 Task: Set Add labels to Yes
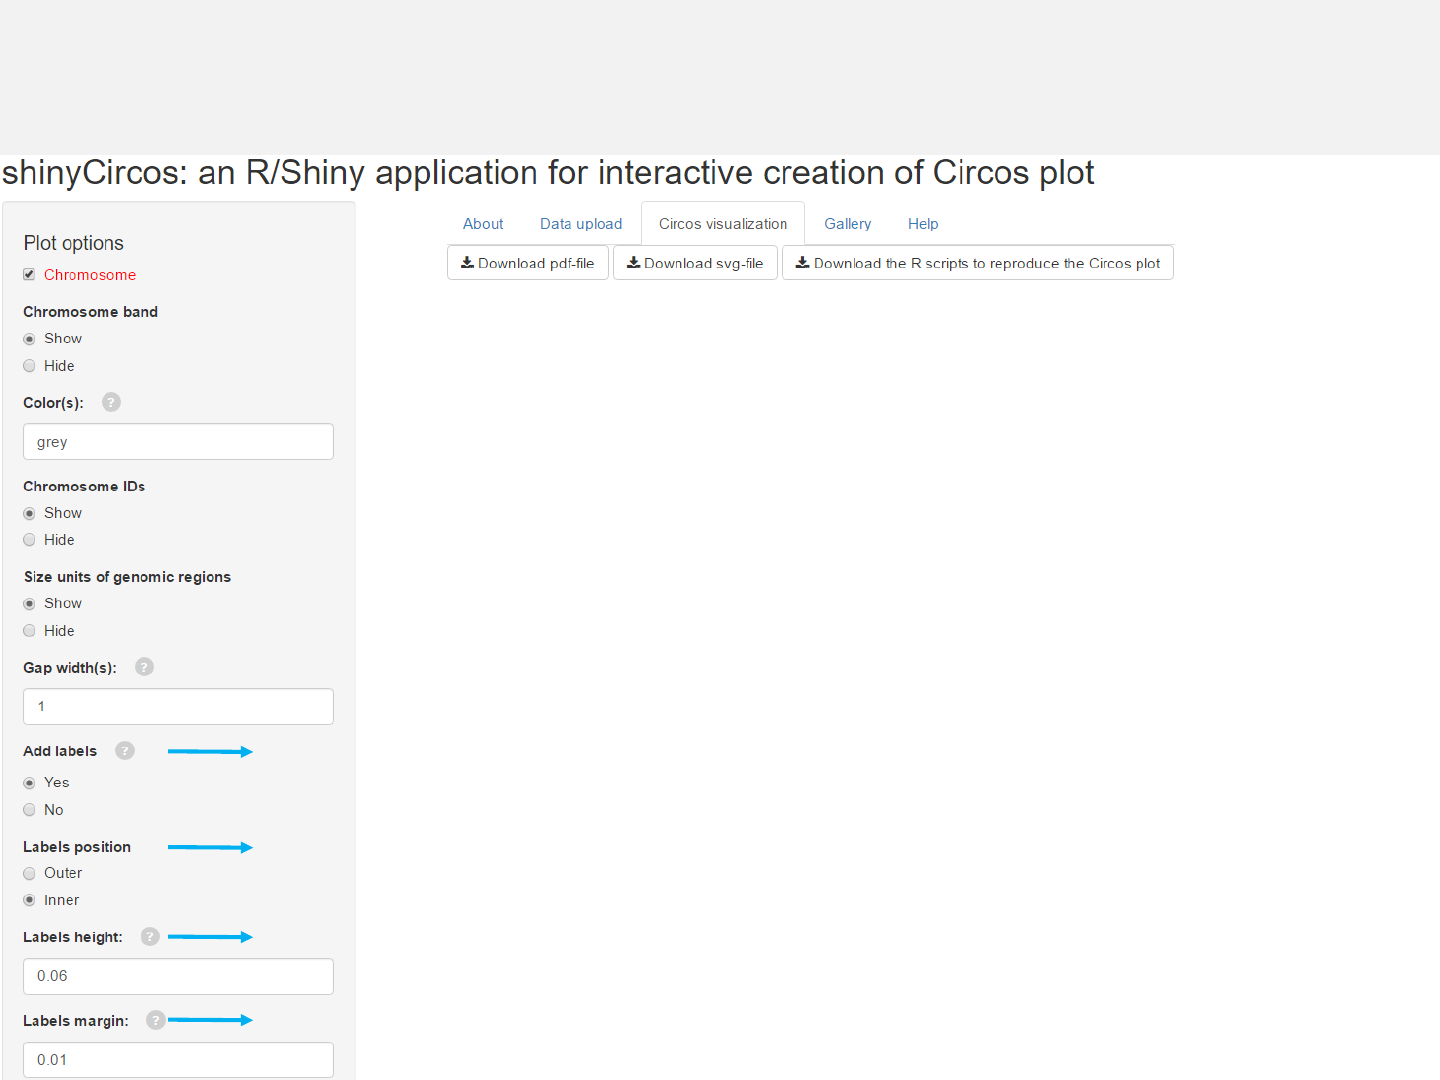(29, 783)
